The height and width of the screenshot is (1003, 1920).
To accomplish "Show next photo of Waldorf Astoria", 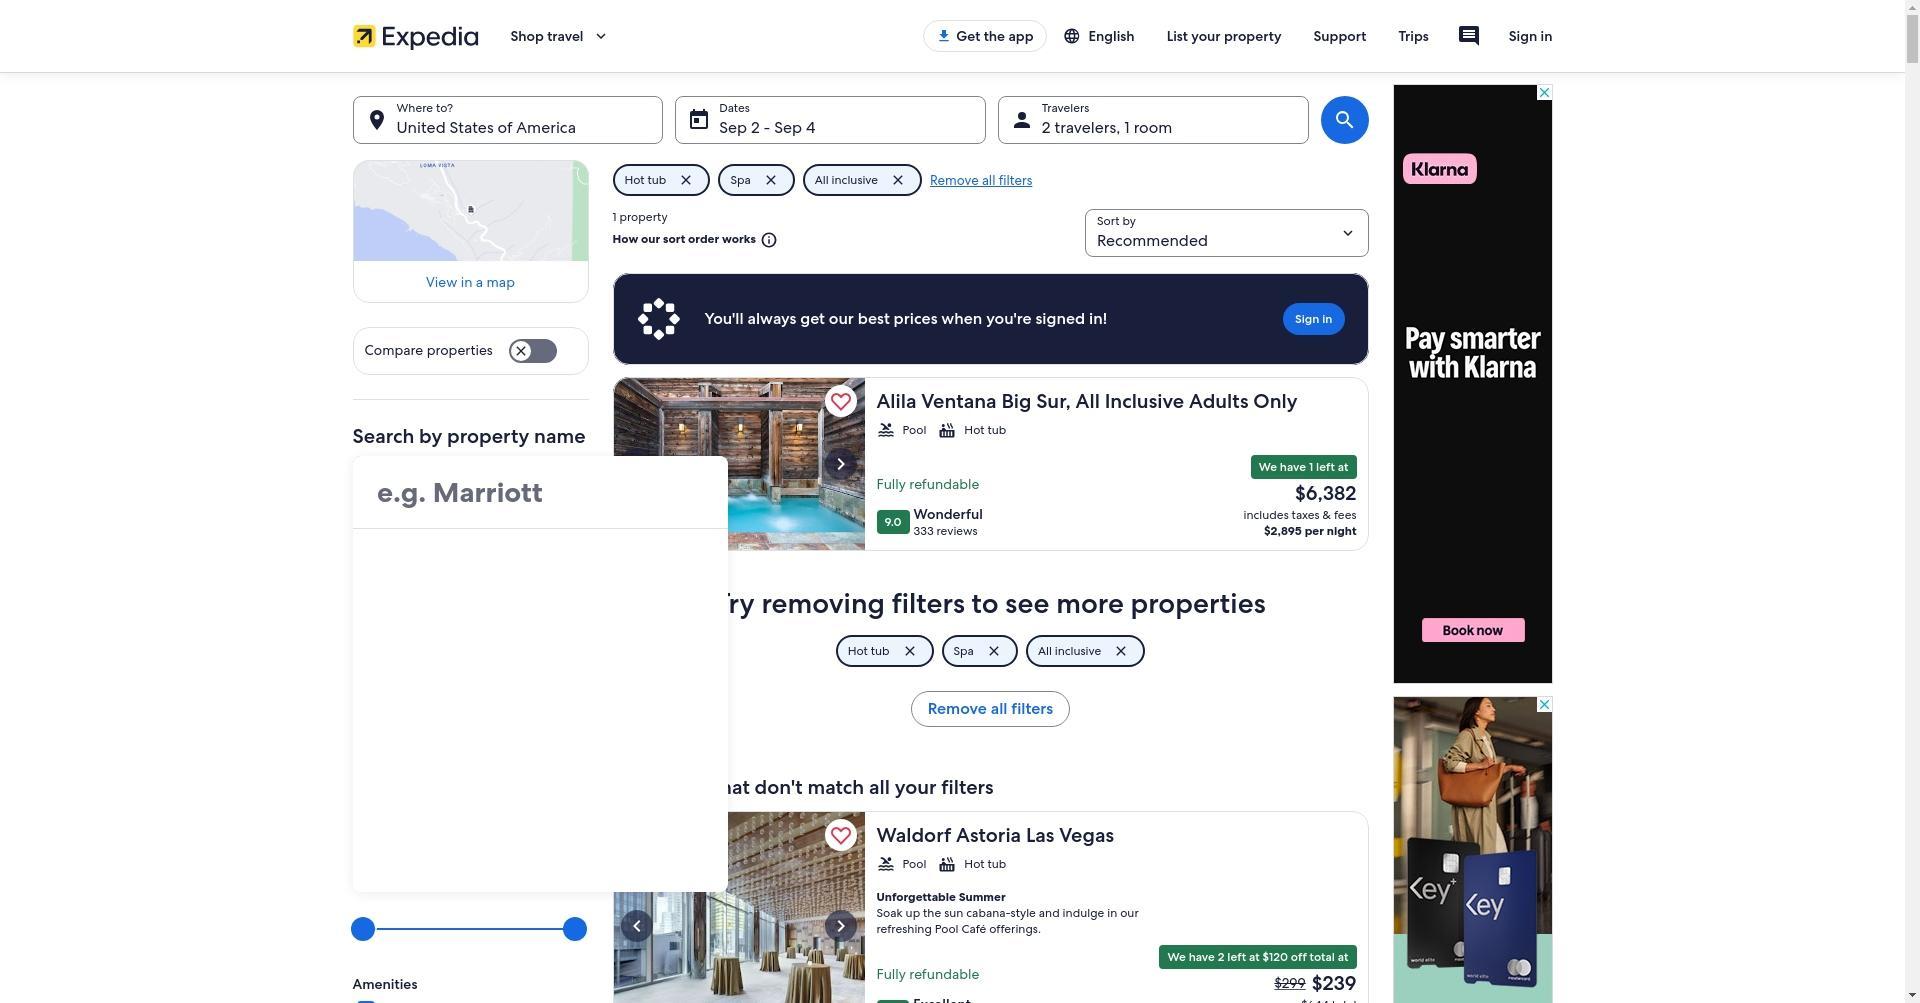I will 840,926.
